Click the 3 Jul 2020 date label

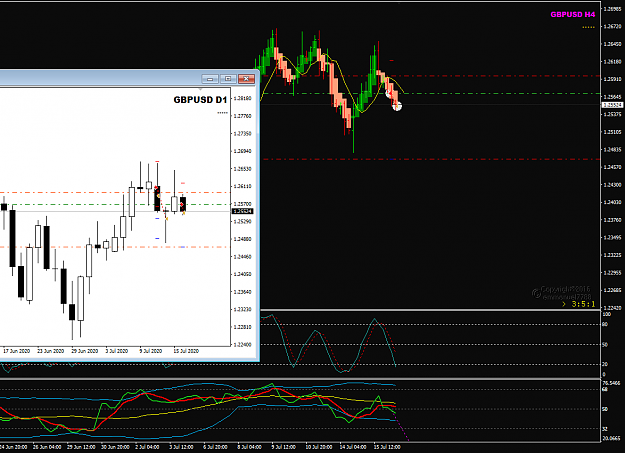click(117, 351)
